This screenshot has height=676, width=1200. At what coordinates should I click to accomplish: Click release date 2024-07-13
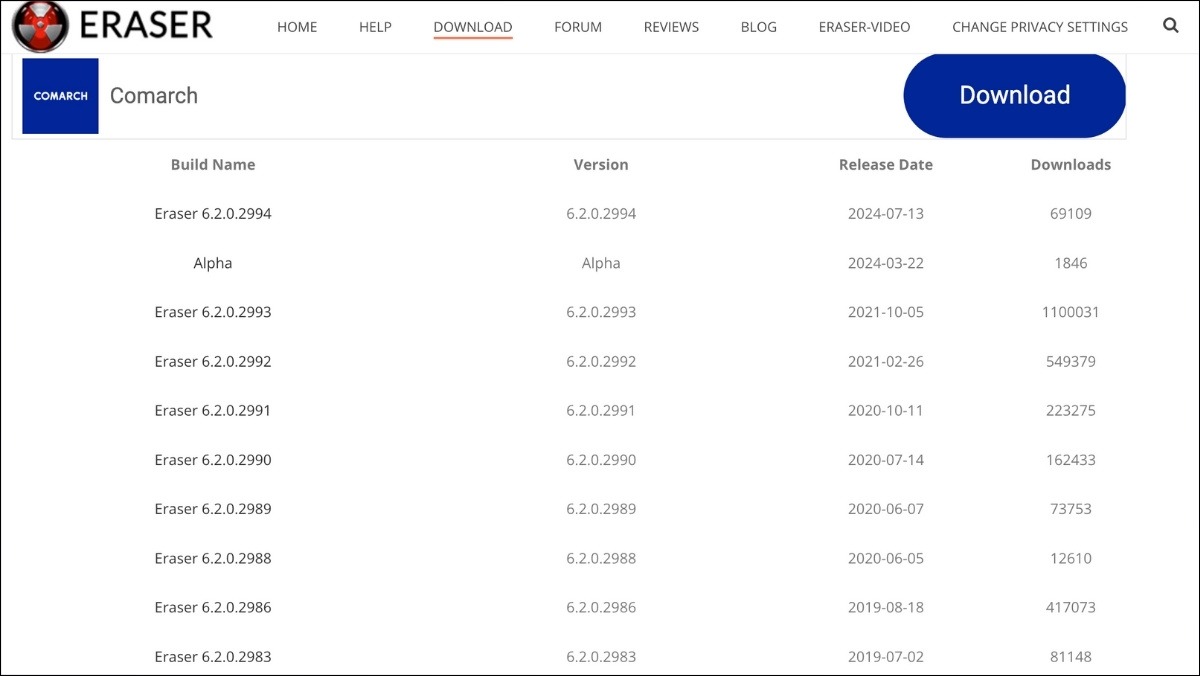pyautogui.click(x=886, y=214)
